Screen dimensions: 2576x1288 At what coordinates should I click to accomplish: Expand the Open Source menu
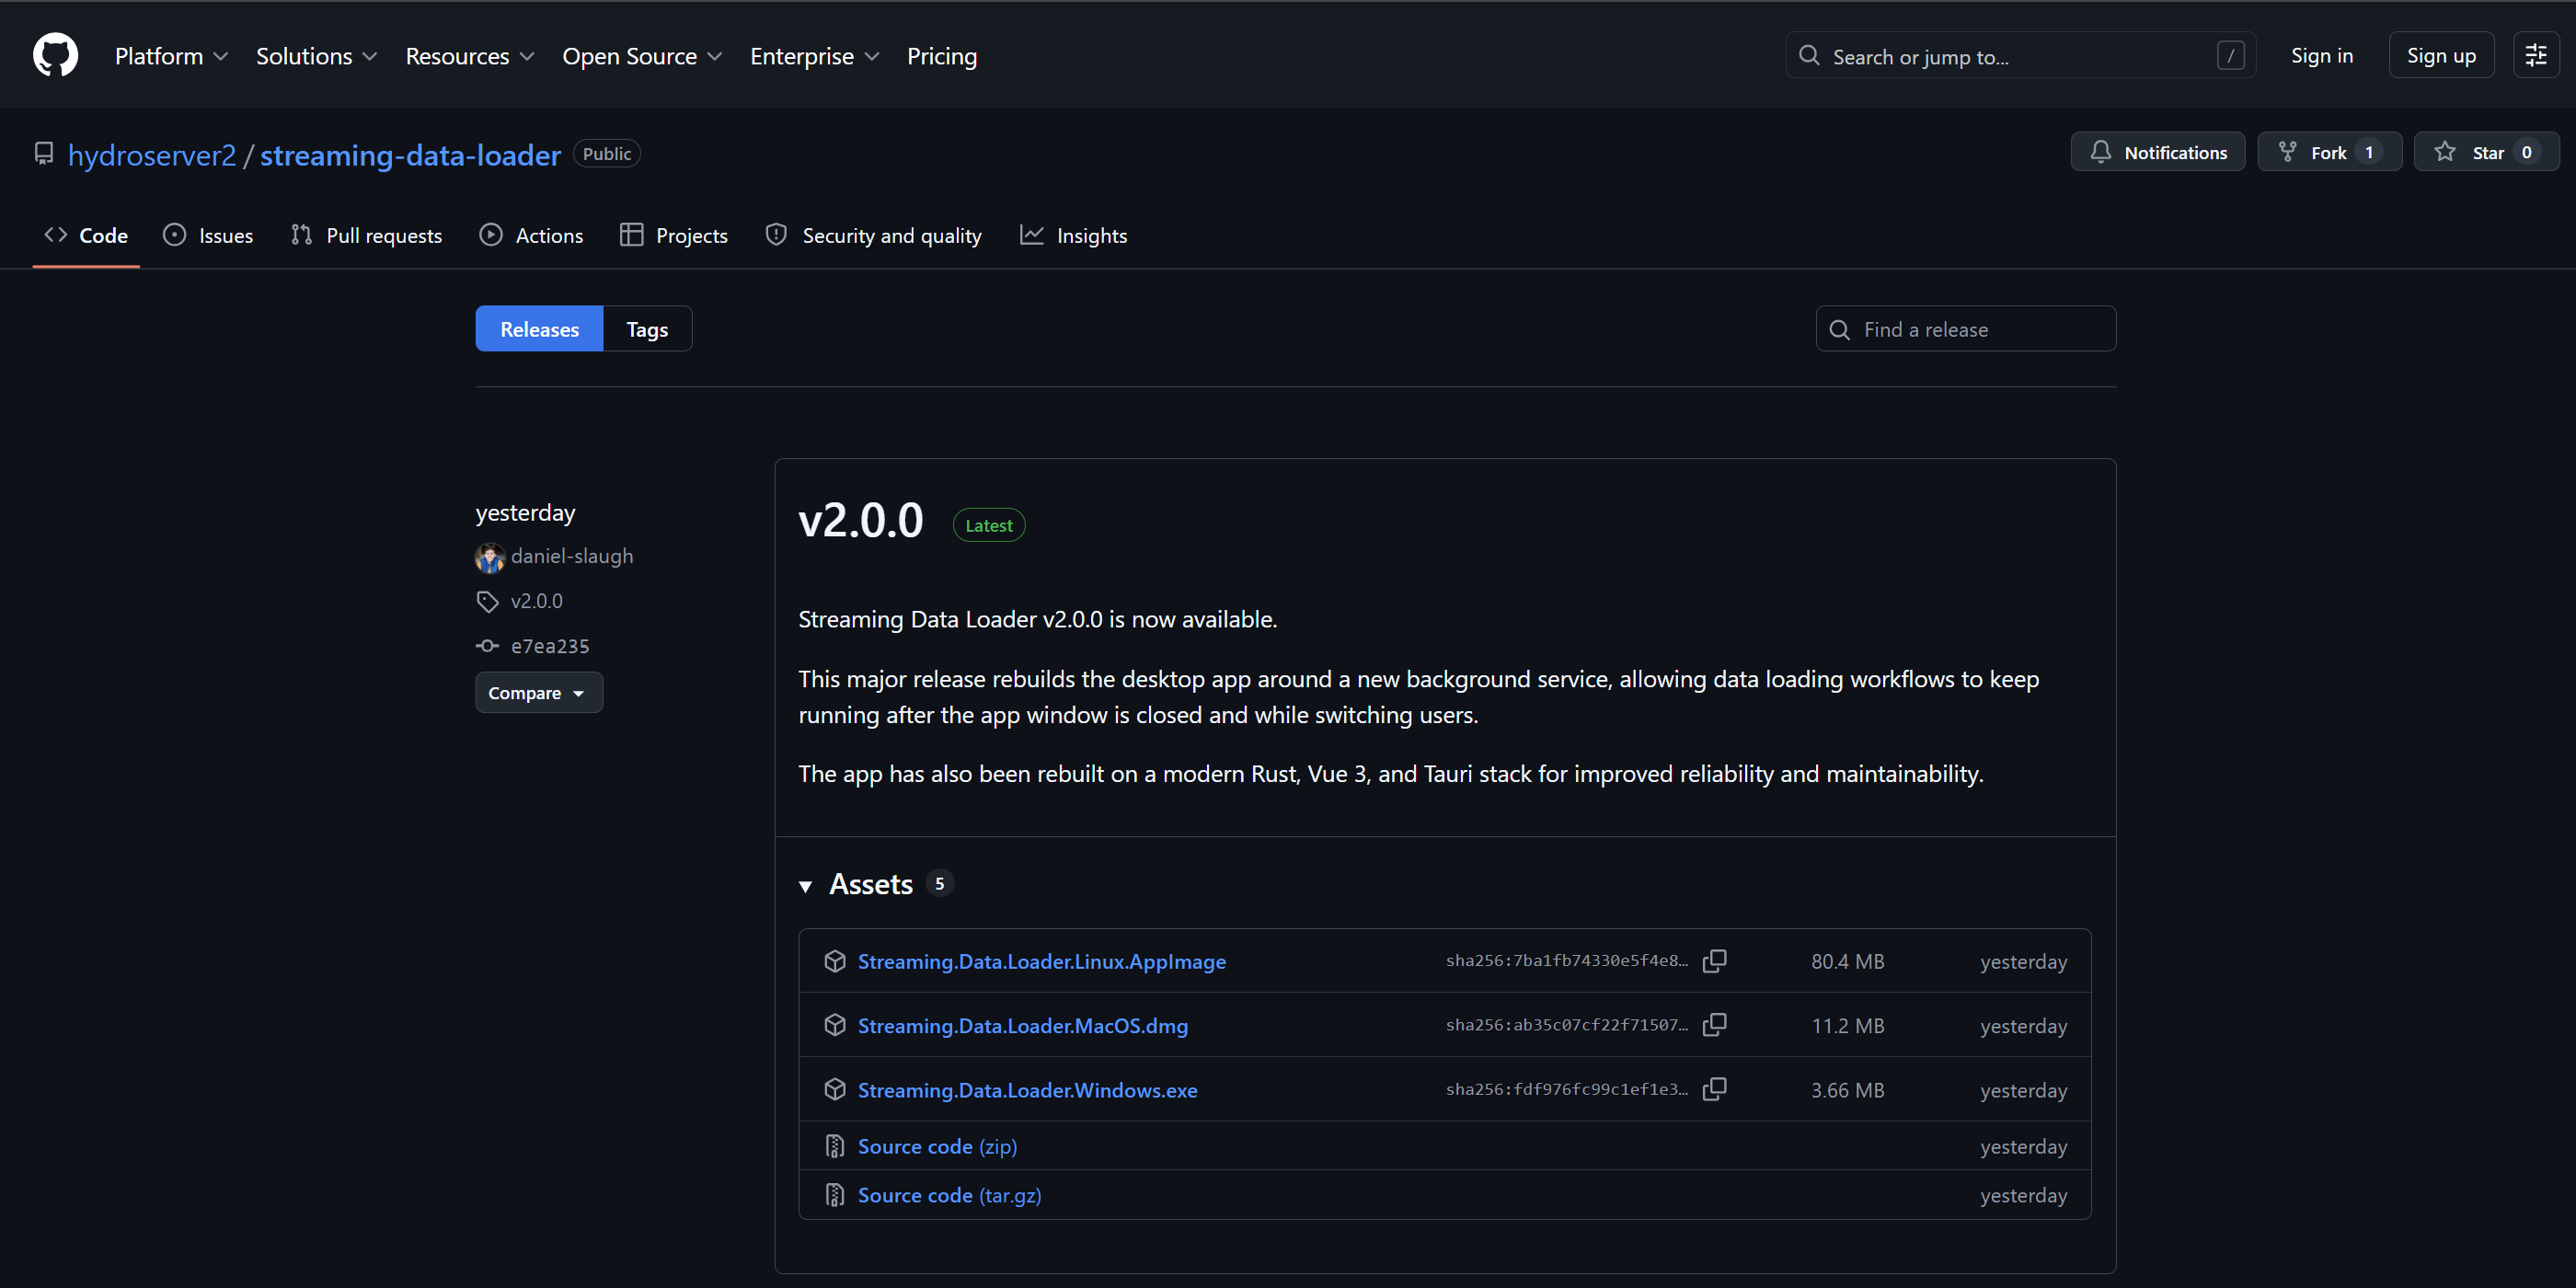coord(641,56)
